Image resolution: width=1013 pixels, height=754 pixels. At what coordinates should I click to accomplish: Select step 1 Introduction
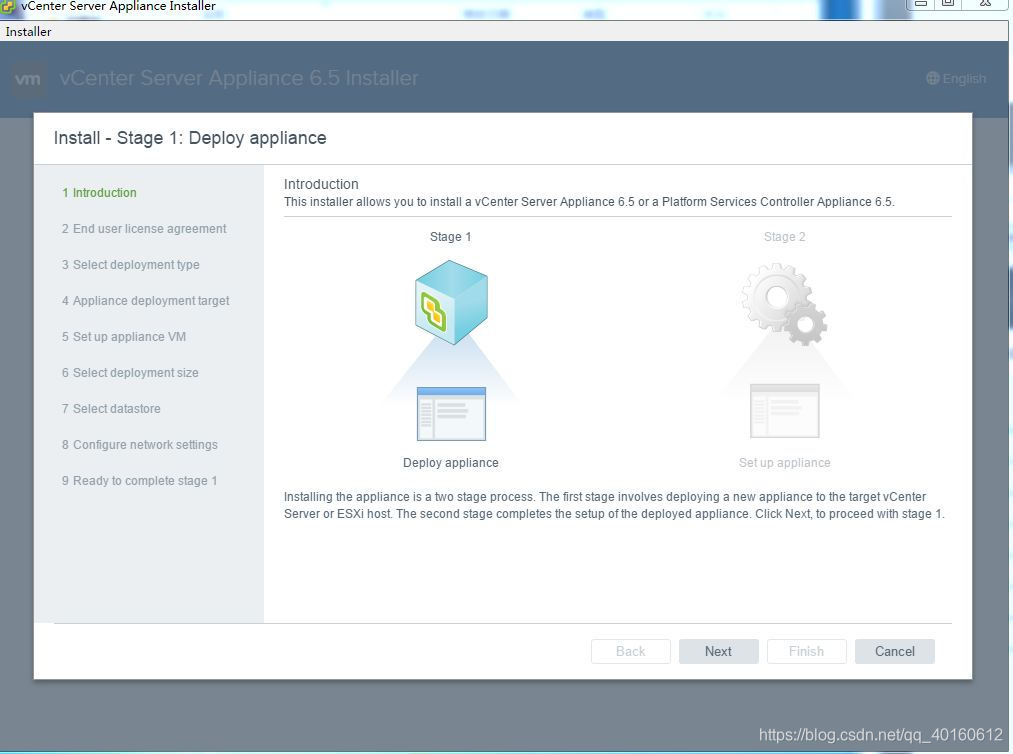(x=99, y=193)
